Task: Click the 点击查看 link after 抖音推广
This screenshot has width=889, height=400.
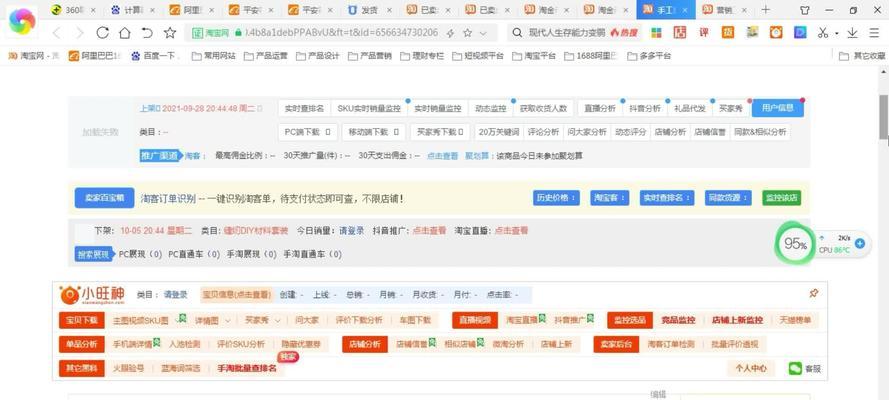Action: click(x=429, y=231)
